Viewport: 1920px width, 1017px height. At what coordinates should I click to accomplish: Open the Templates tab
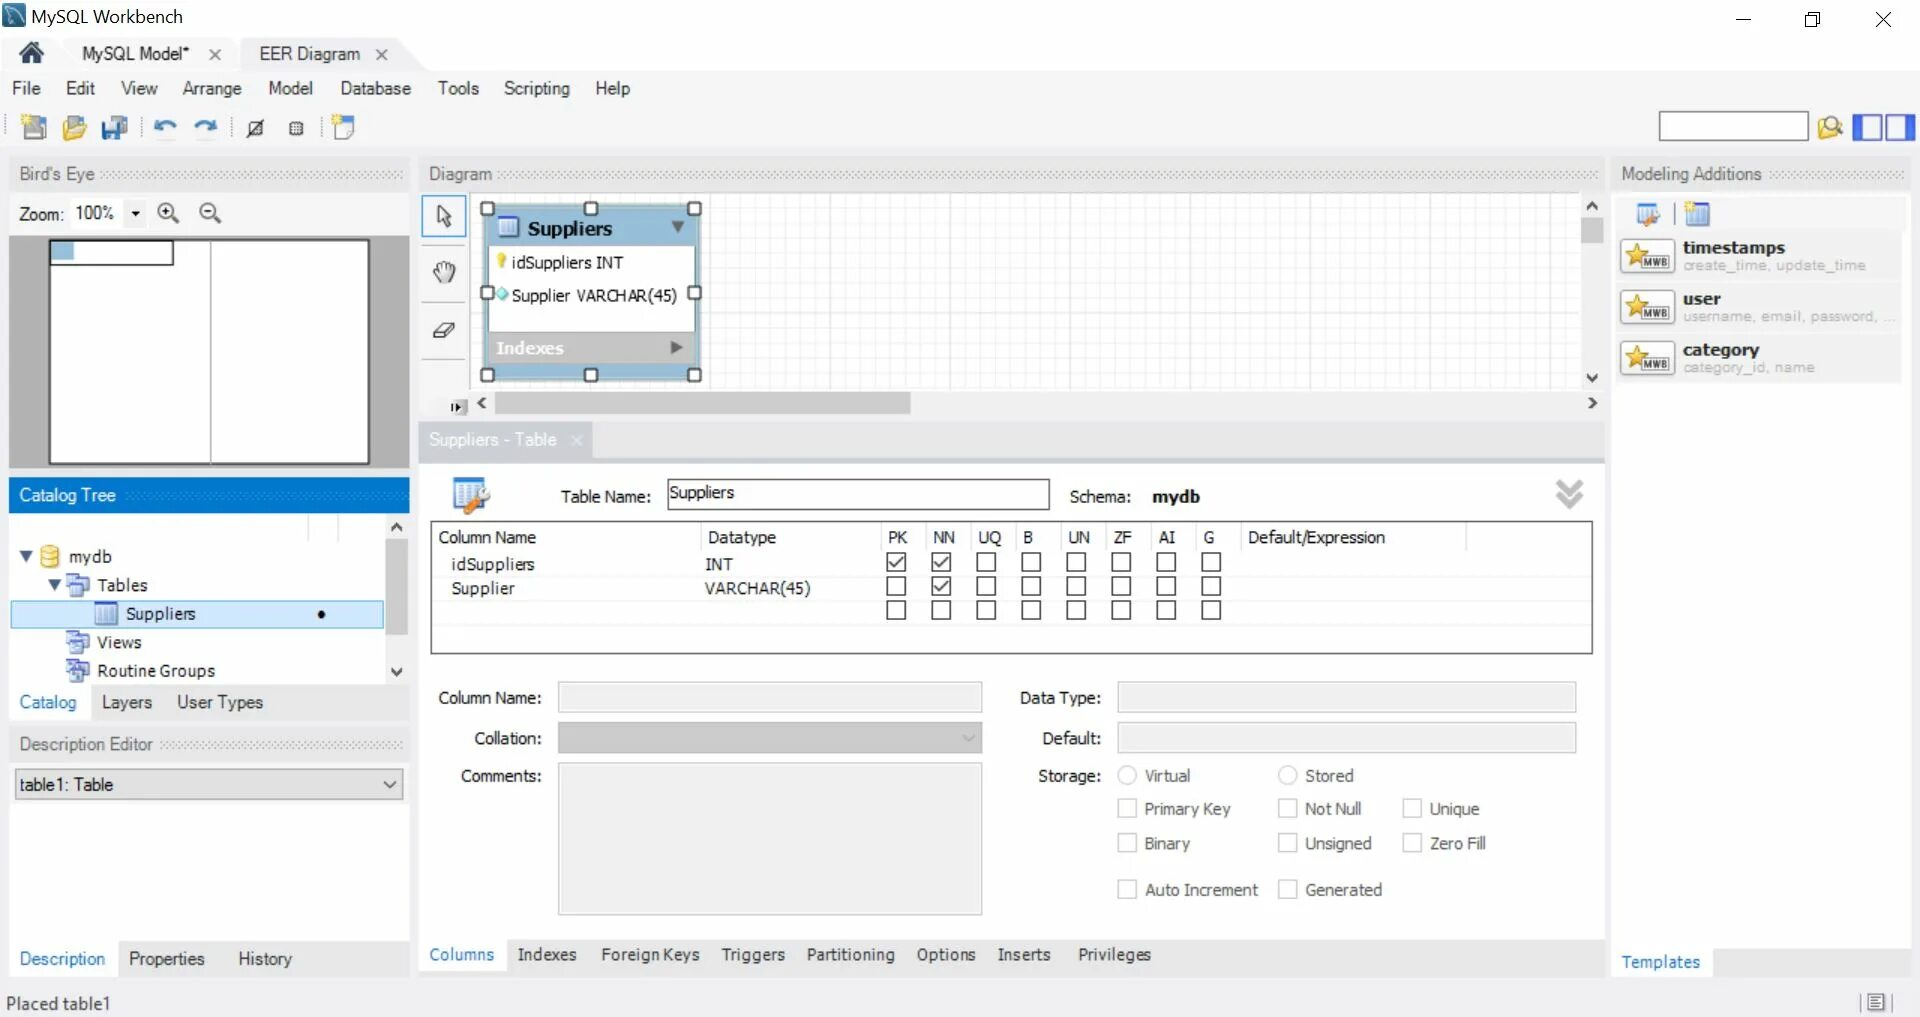(x=1660, y=961)
